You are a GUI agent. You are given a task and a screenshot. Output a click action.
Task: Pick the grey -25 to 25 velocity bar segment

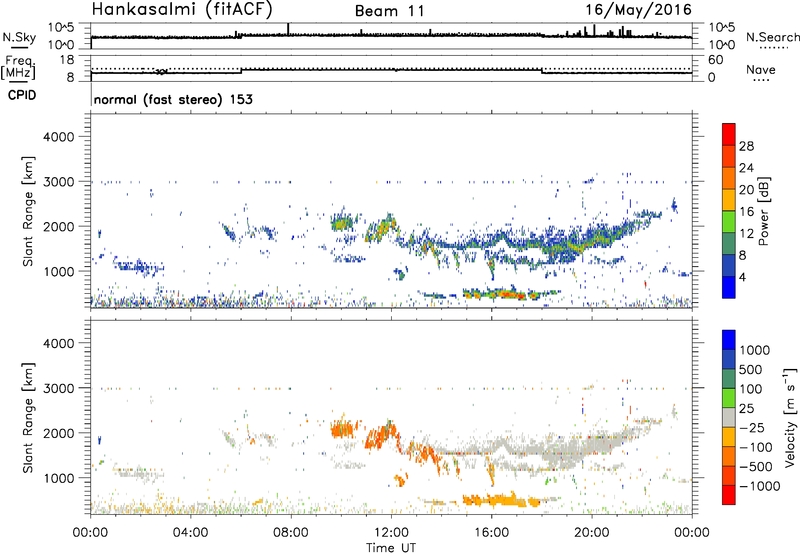click(729, 418)
